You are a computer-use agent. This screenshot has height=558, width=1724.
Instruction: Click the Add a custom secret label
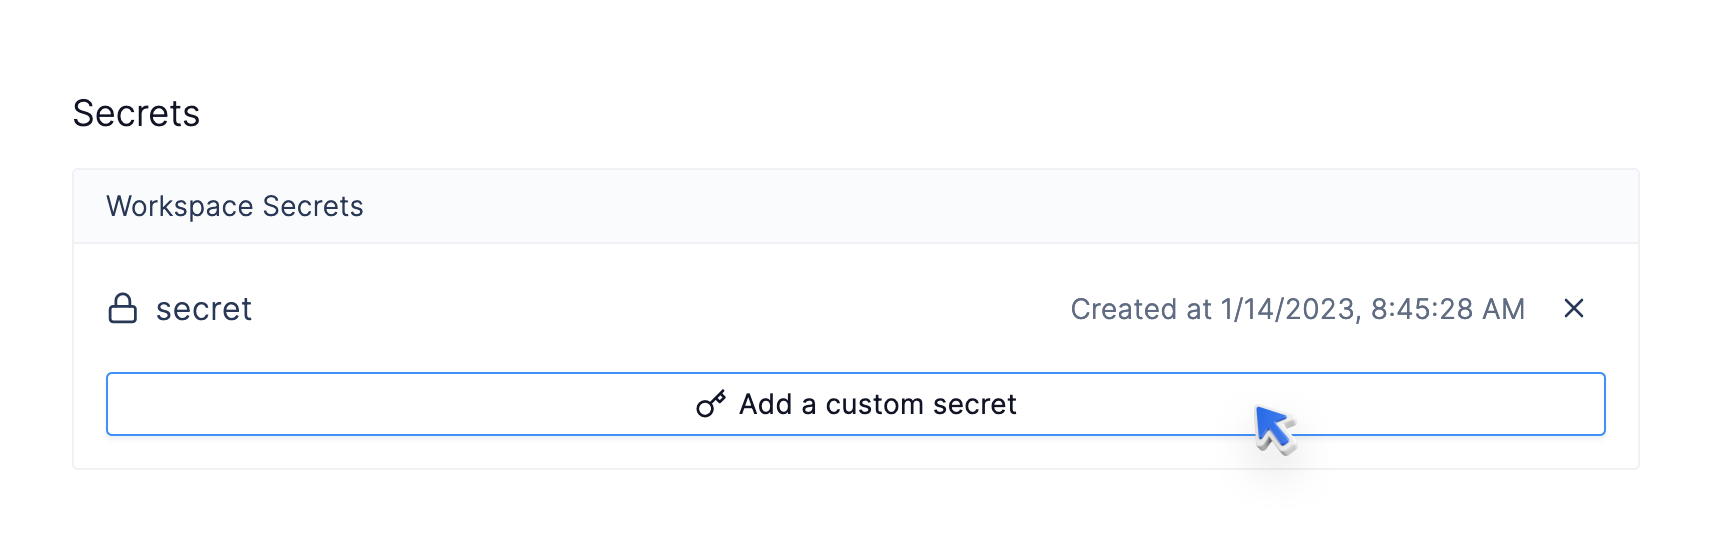point(877,404)
